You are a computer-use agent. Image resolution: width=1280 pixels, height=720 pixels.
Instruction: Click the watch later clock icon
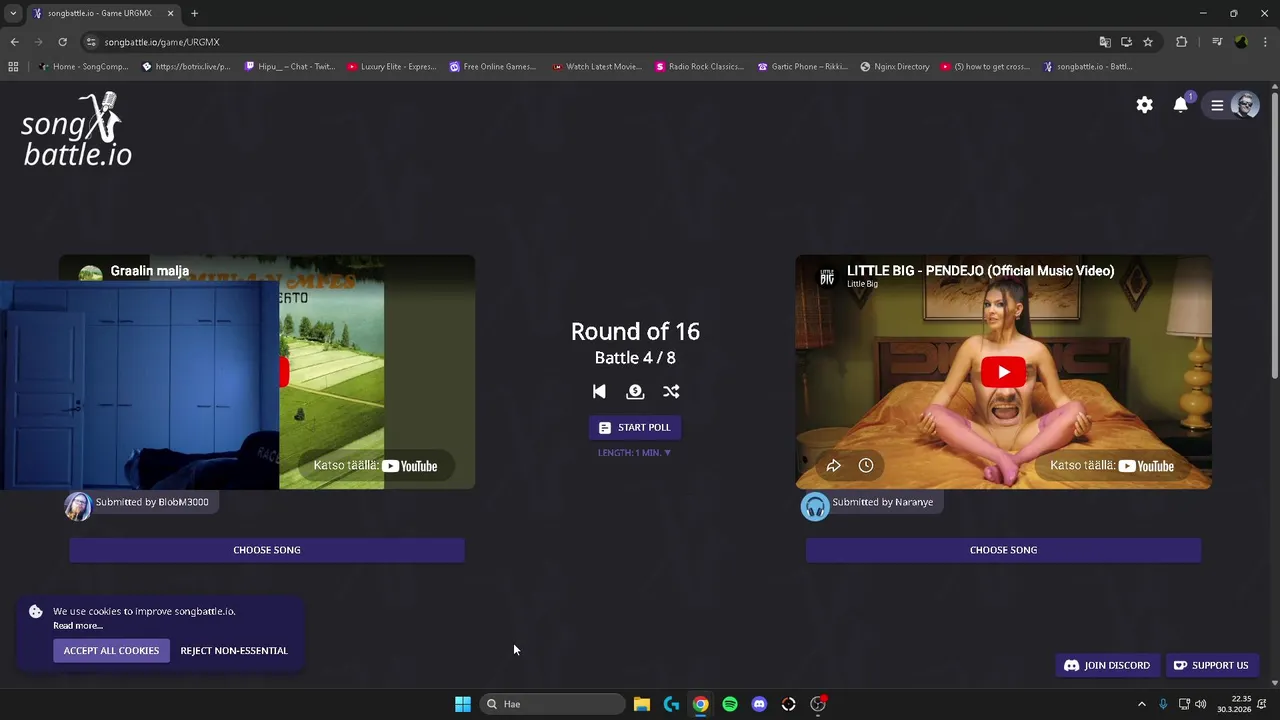(x=866, y=465)
